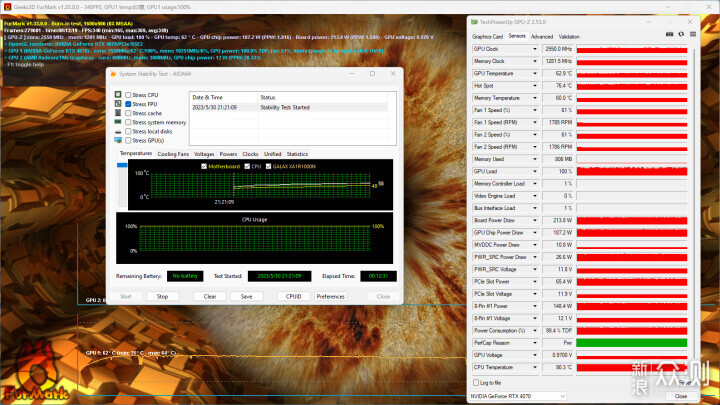Click the AIDA64 flame icon in title bar
The image size is (720, 405).
113,74
